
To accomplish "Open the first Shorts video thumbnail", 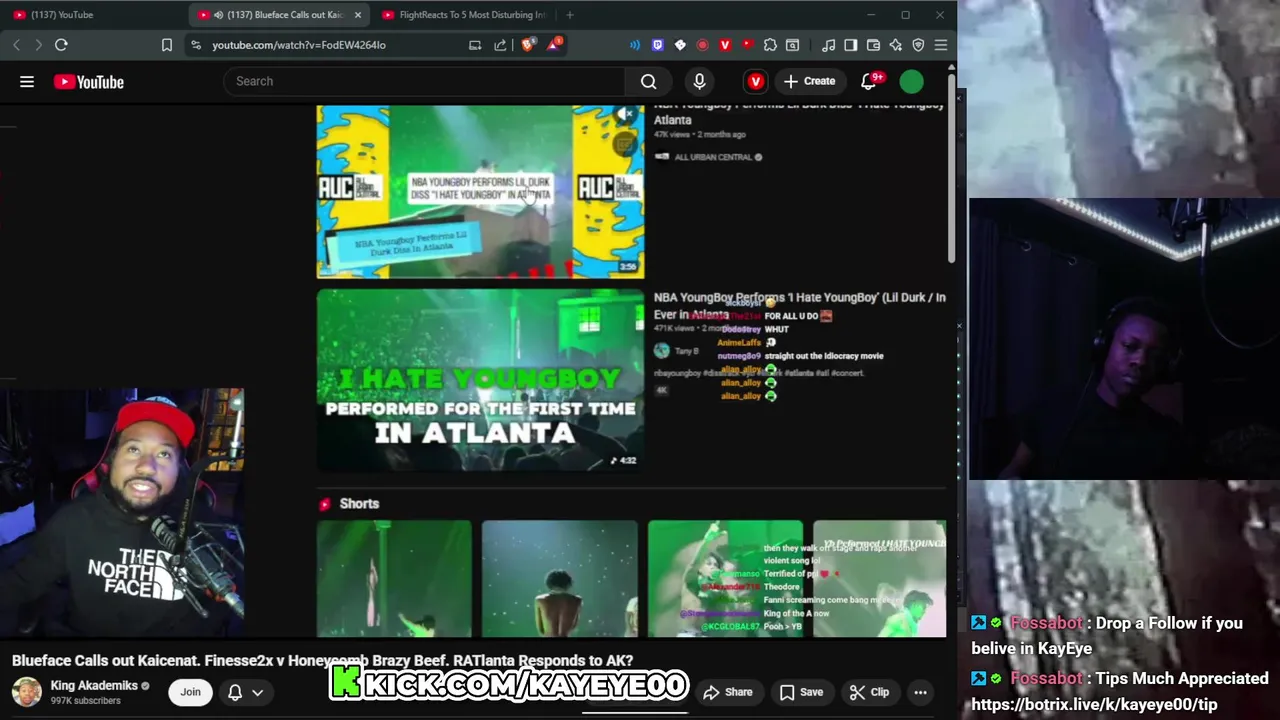I will [x=394, y=578].
